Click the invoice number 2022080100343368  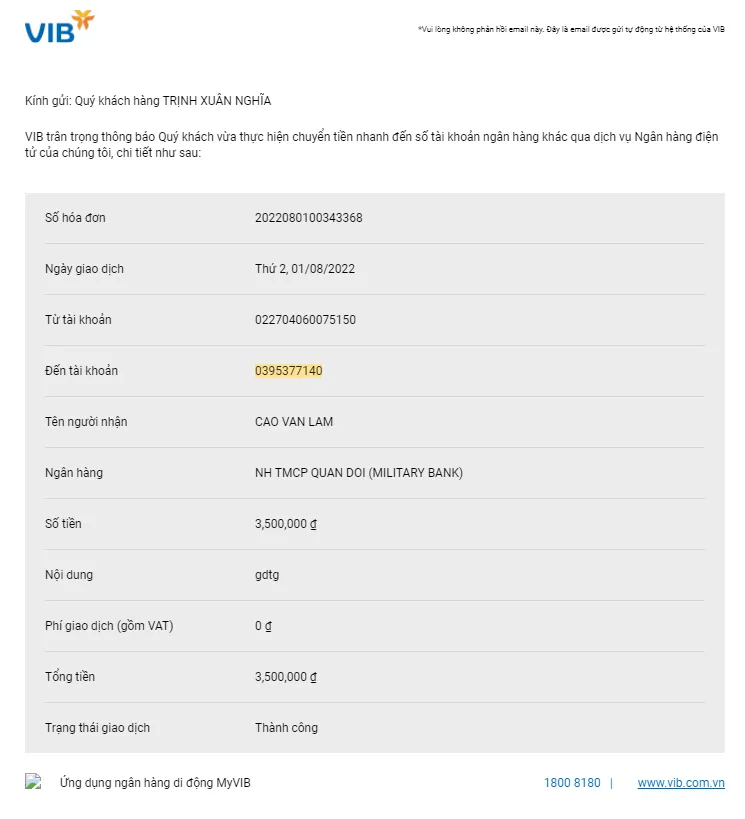coord(308,218)
